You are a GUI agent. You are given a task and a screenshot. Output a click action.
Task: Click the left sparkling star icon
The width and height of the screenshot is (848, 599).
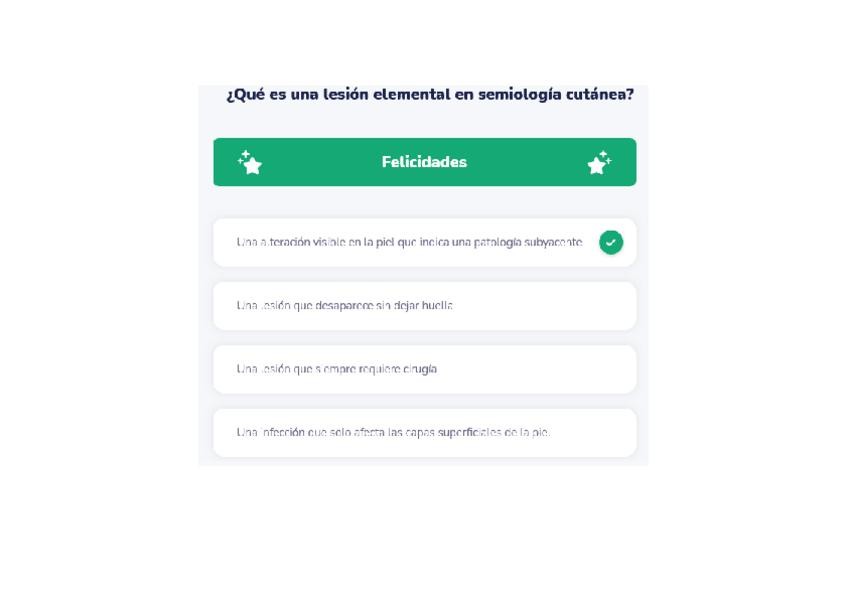[250, 162]
